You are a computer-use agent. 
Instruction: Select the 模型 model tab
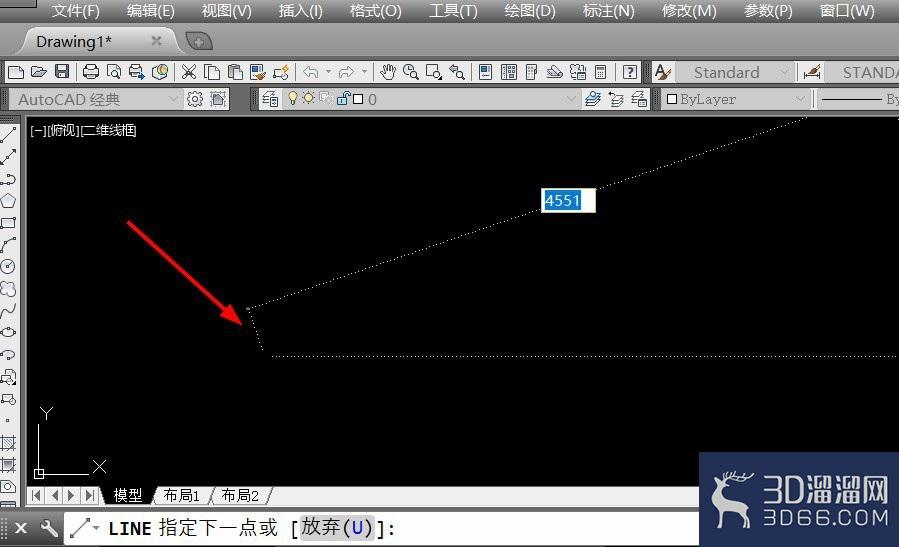127,495
